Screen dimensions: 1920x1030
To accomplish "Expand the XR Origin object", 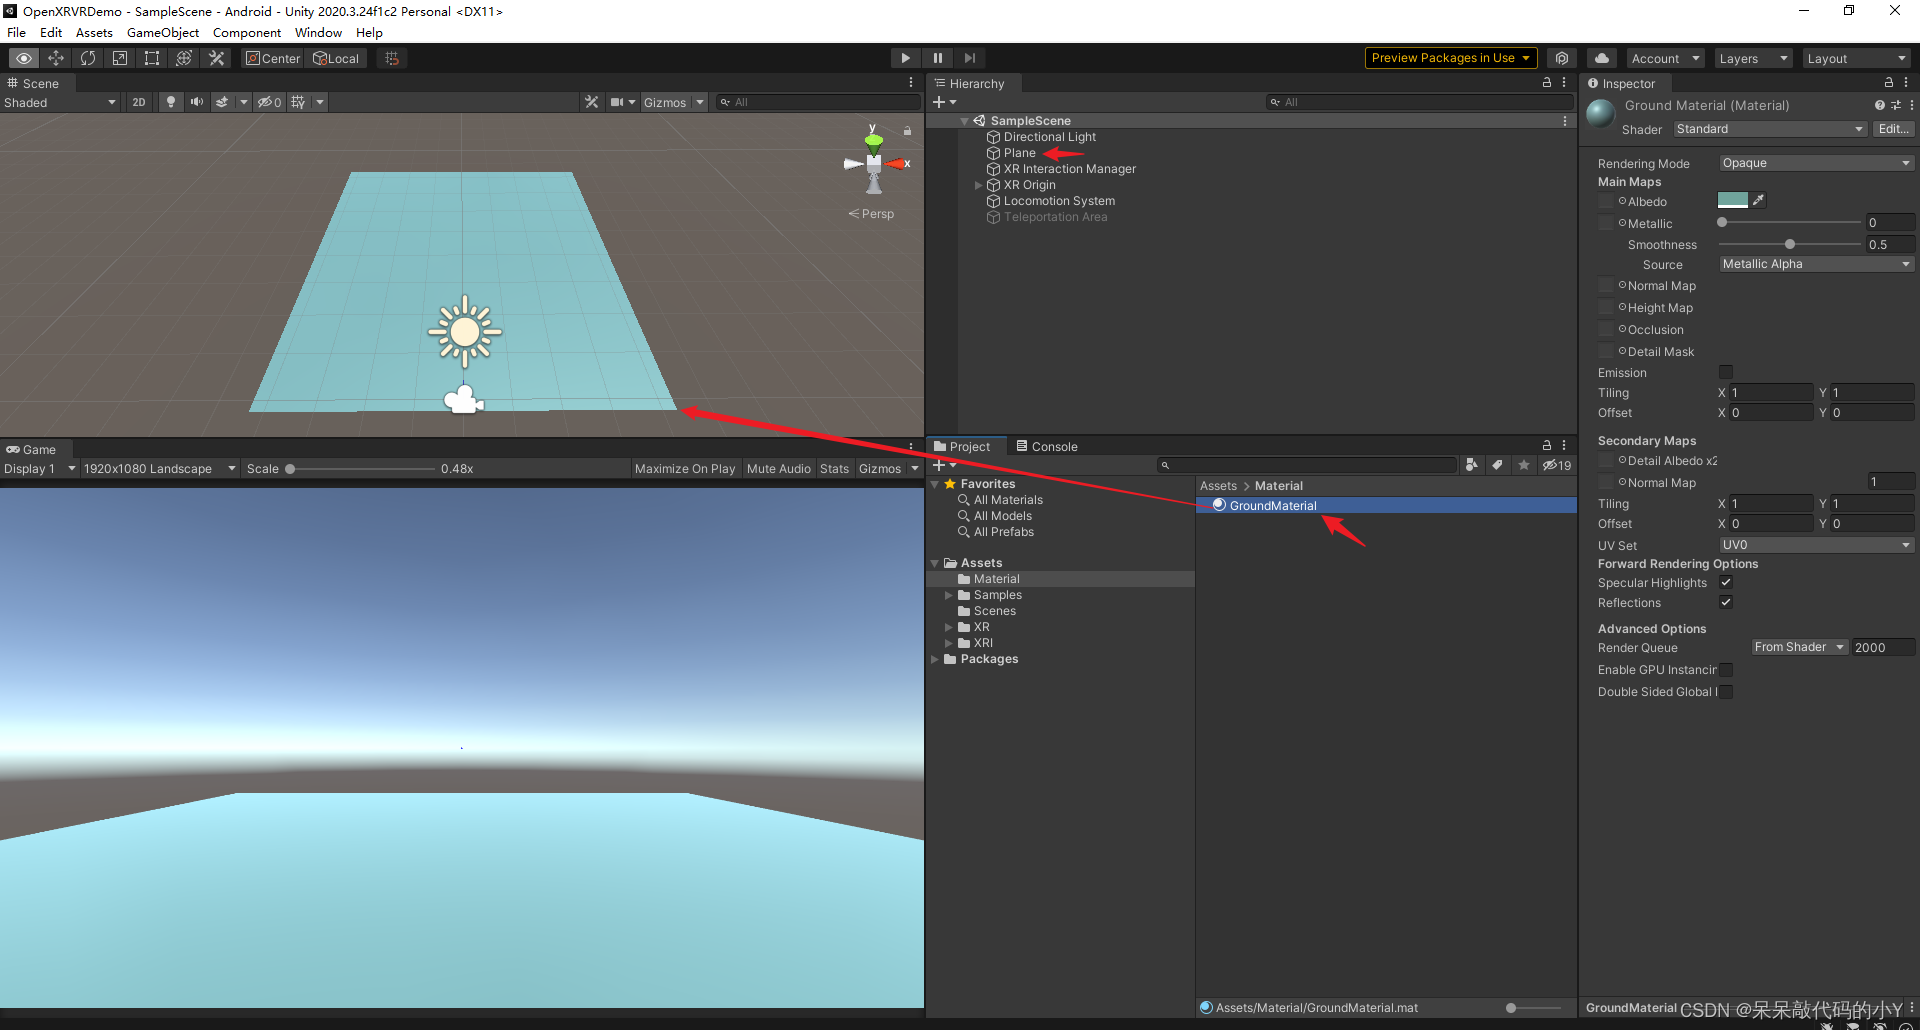I will pyautogui.click(x=978, y=185).
